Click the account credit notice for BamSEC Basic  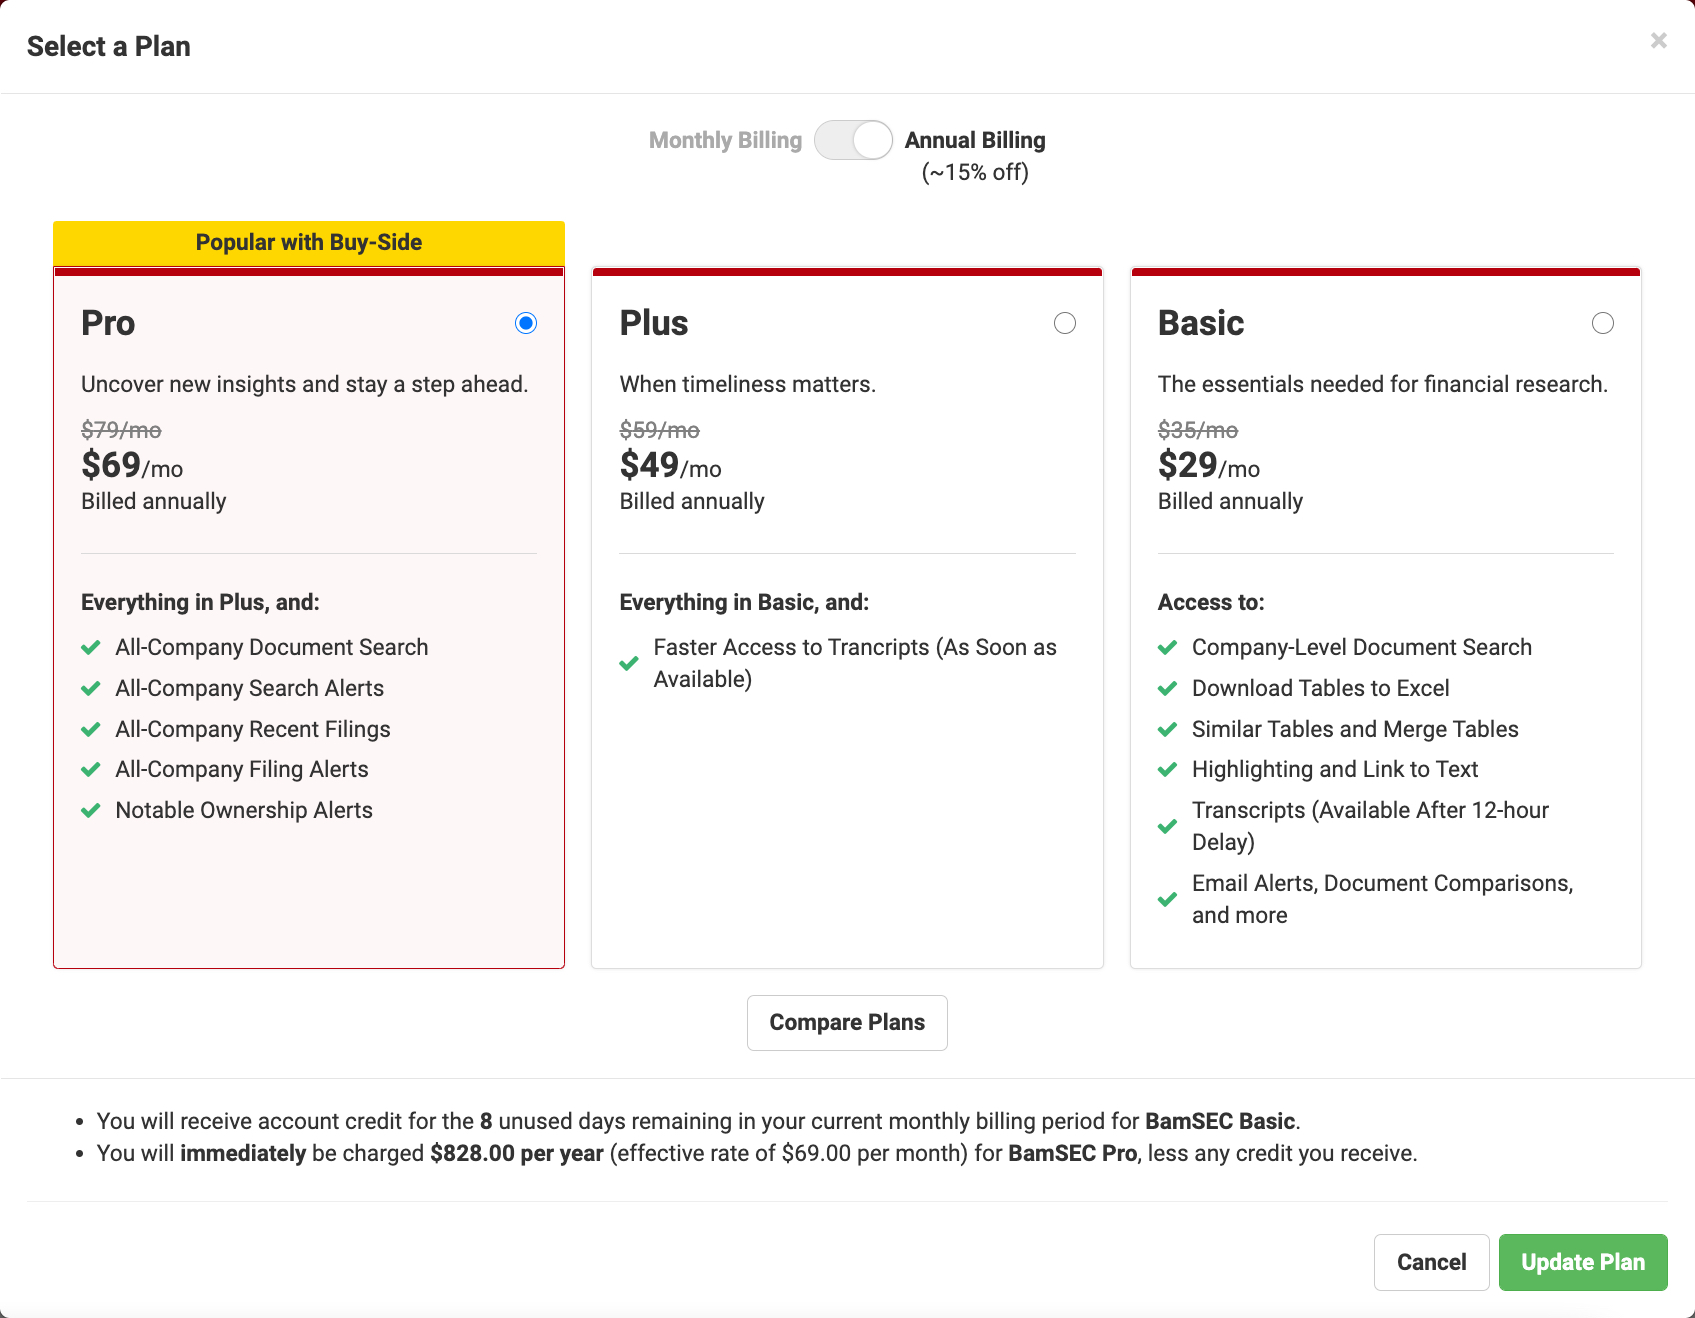pos(699,1121)
